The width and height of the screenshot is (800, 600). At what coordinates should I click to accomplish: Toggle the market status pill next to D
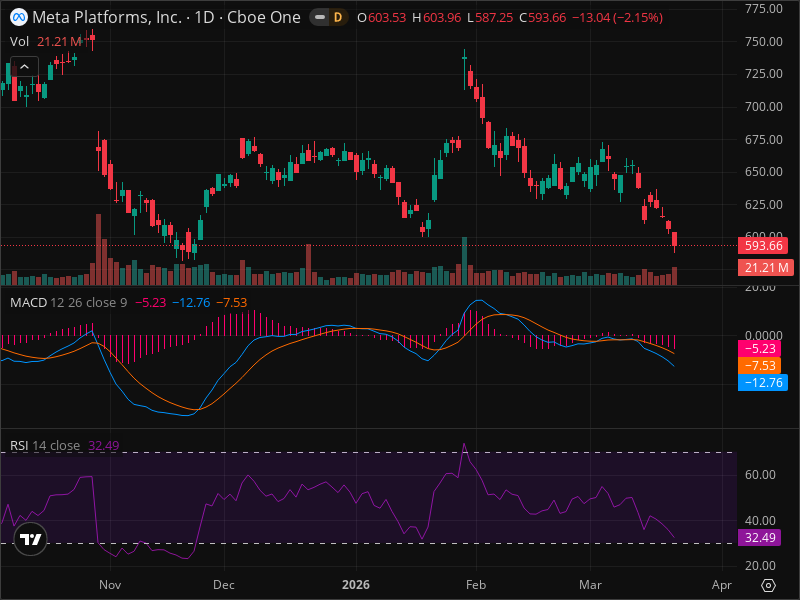[x=320, y=18]
